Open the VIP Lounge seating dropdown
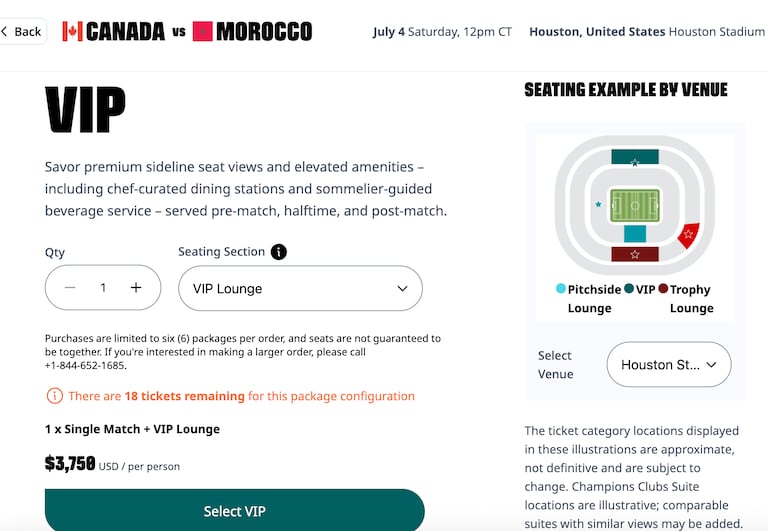Viewport: 768px width, 531px height. (x=300, y=289)
